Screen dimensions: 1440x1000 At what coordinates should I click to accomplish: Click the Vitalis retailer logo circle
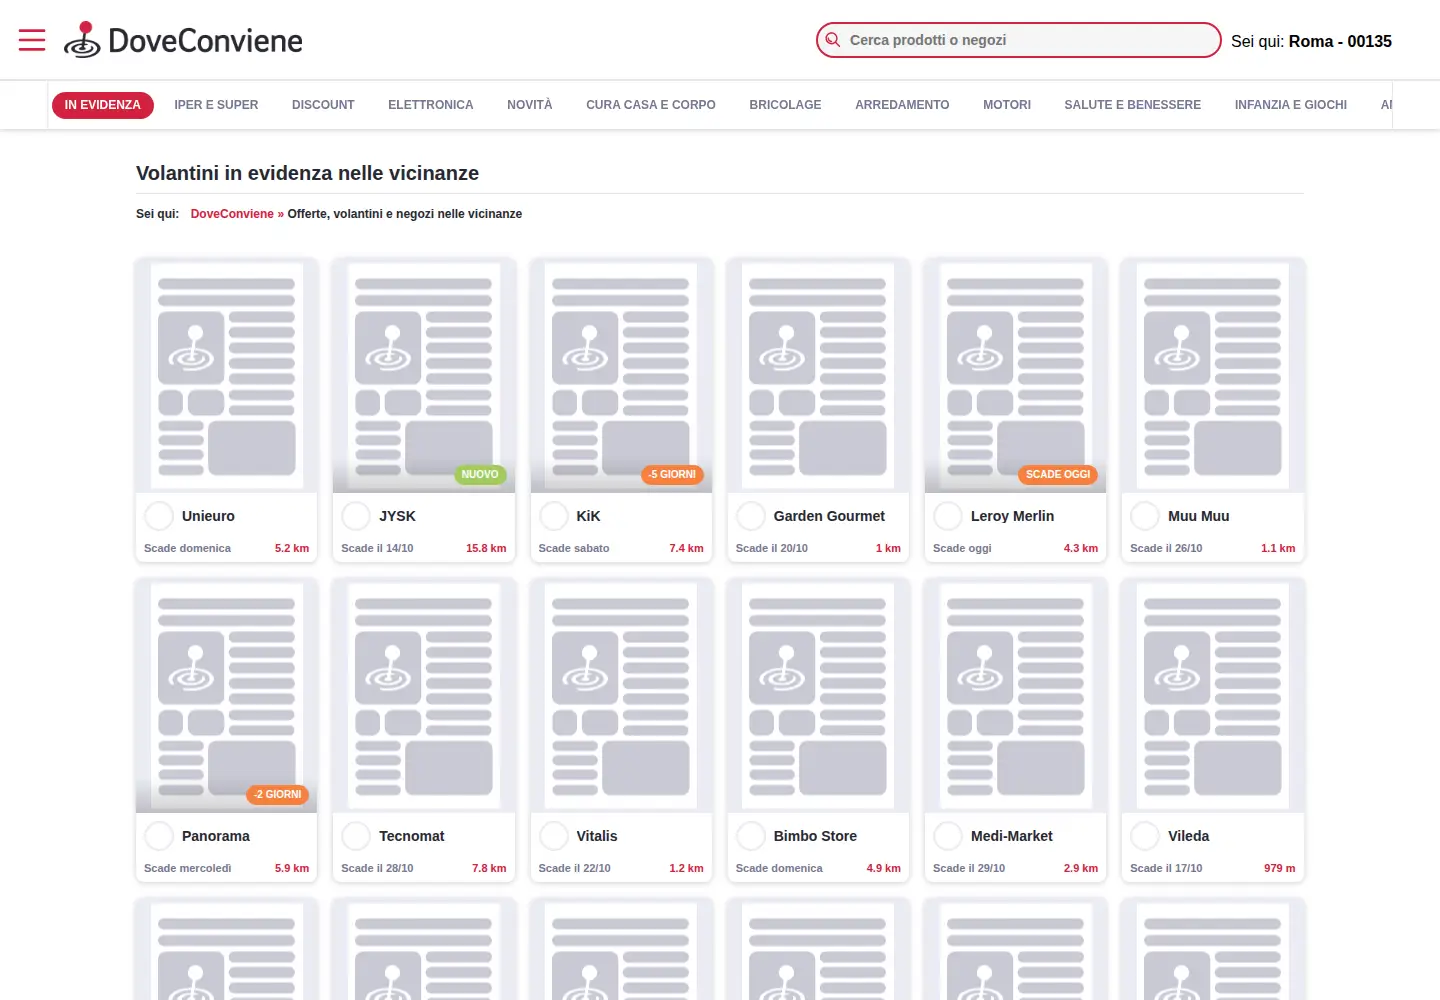[x=554, y=836]
